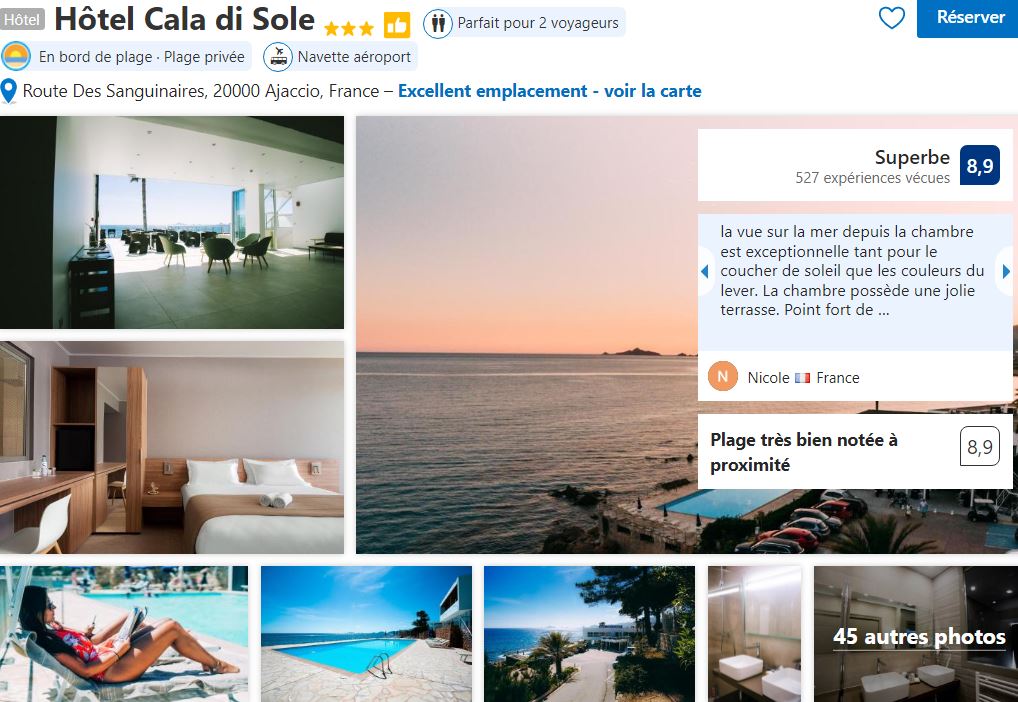Click the three yellow star rating
Screen dimensions: 1018x702
pos(349,29)
